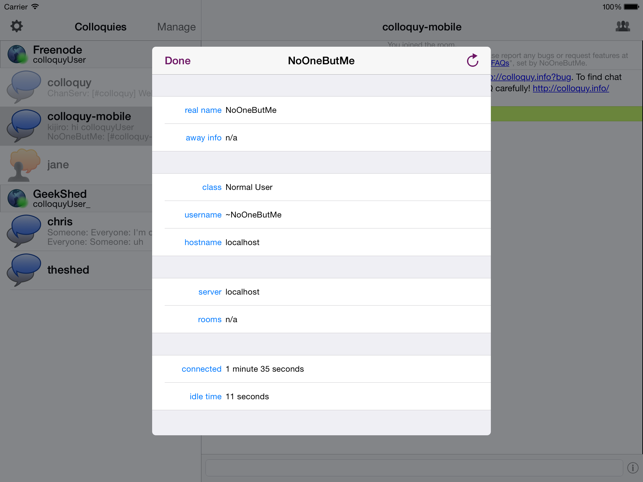Select the server localhost row
This screenshot has height=482, width=643.
[x=321, y=292]
